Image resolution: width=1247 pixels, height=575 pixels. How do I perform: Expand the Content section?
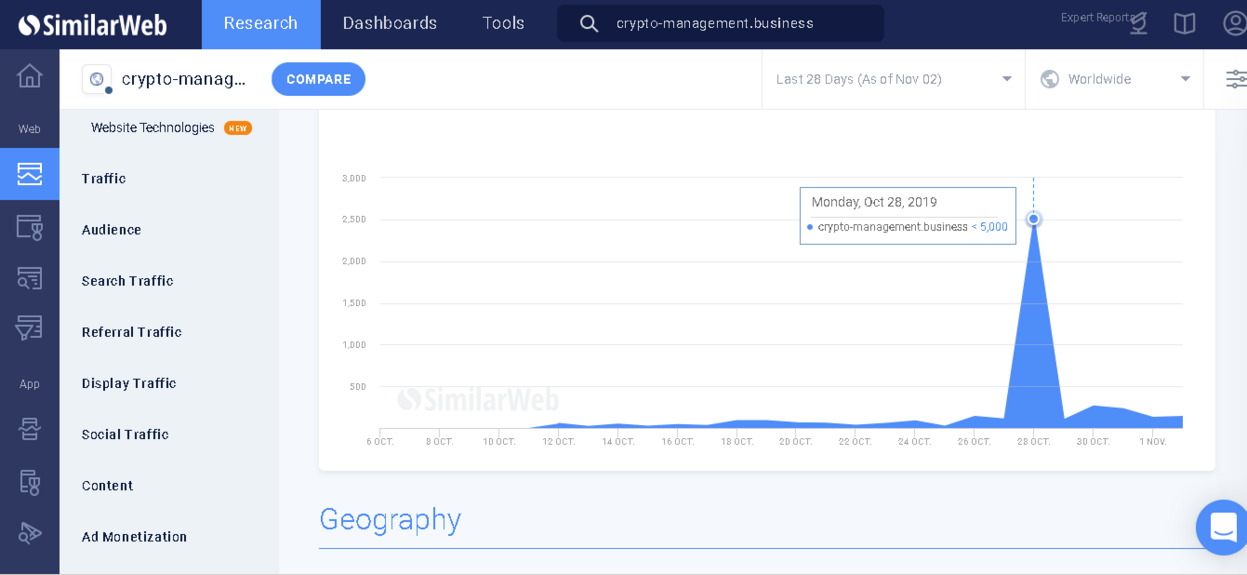(x=107, y=486)
